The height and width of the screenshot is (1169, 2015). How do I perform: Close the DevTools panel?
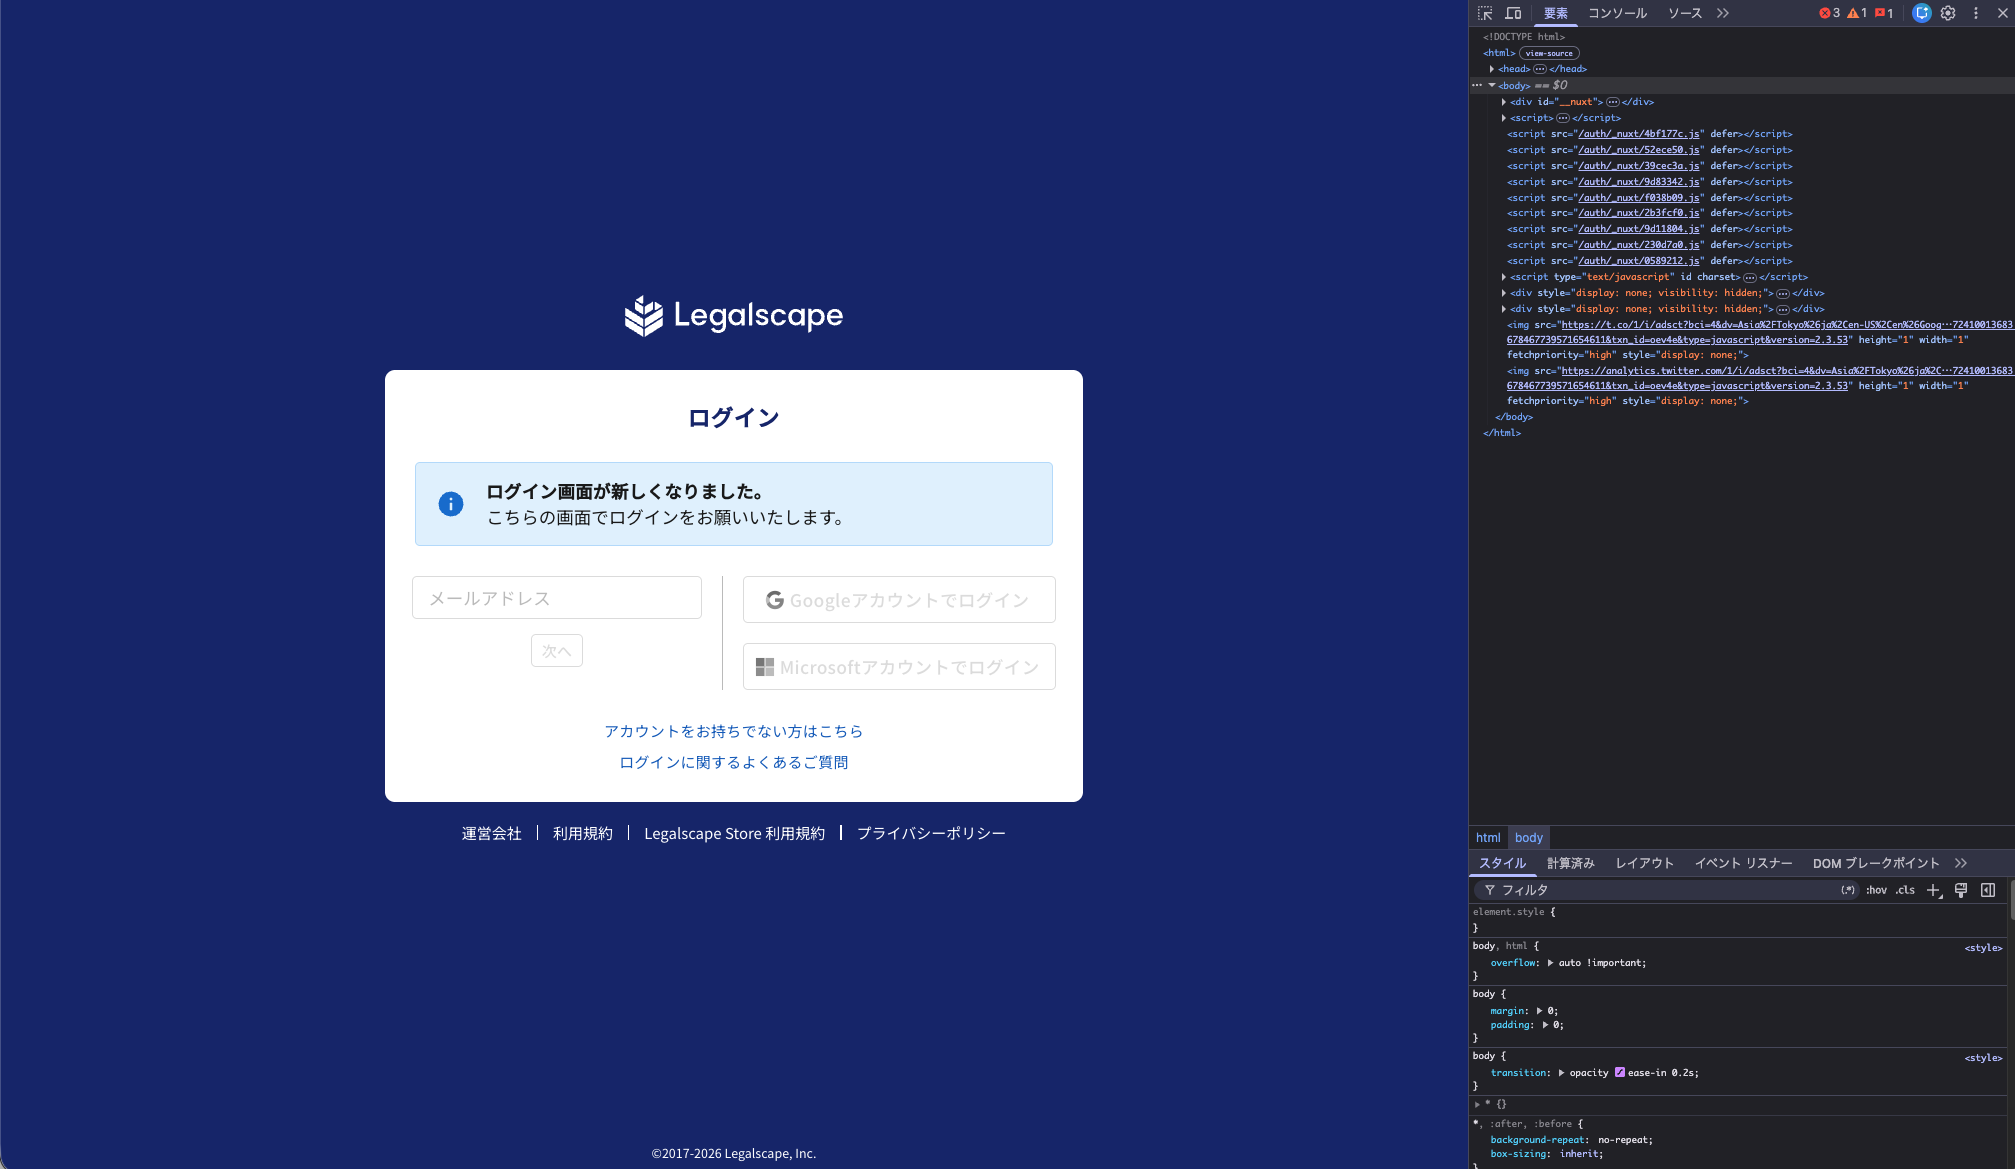pos(2002,13)
